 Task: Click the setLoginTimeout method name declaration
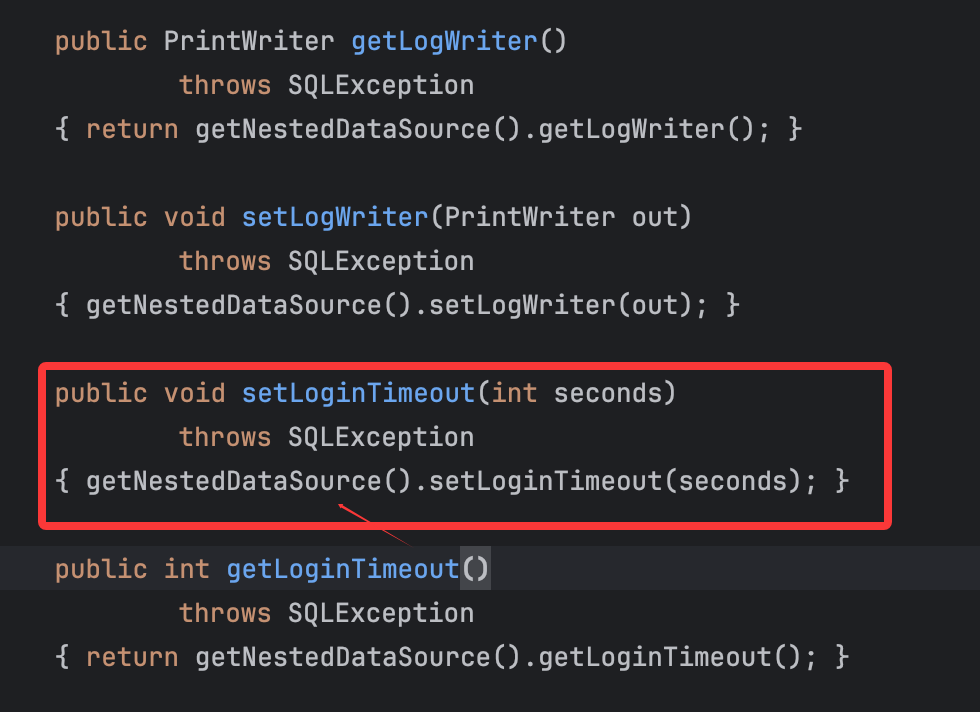[359, 394]
